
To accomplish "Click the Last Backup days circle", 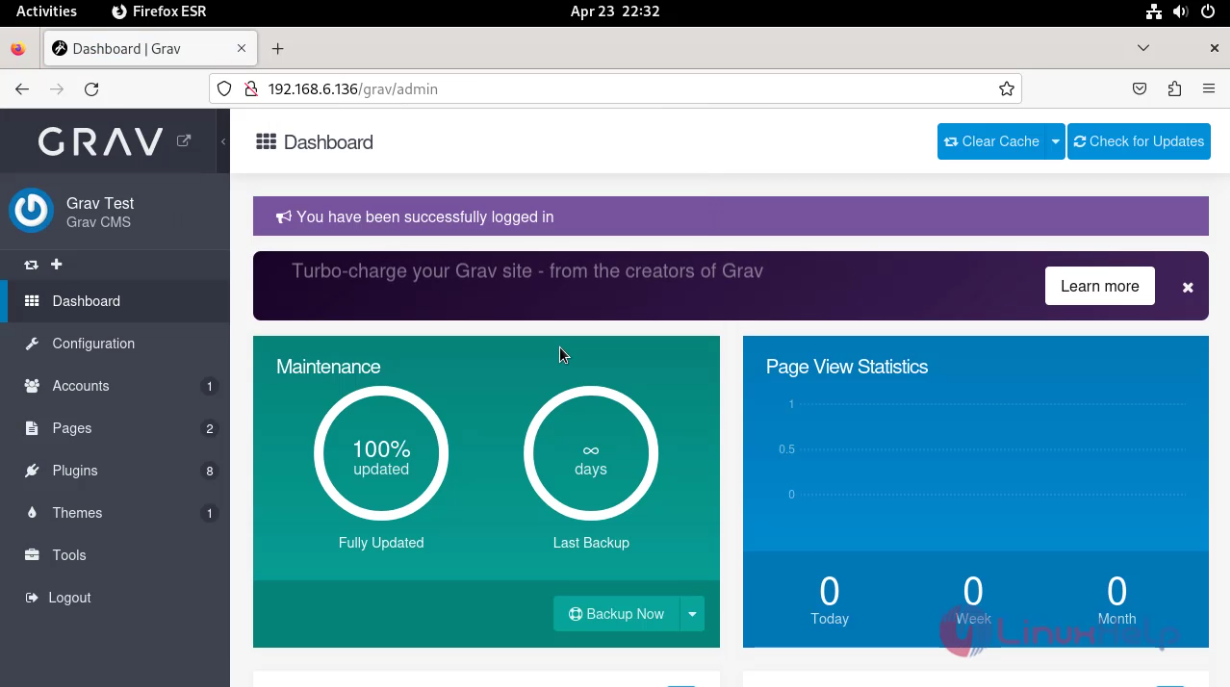I will pyautogui.click(x=591, y=454).
